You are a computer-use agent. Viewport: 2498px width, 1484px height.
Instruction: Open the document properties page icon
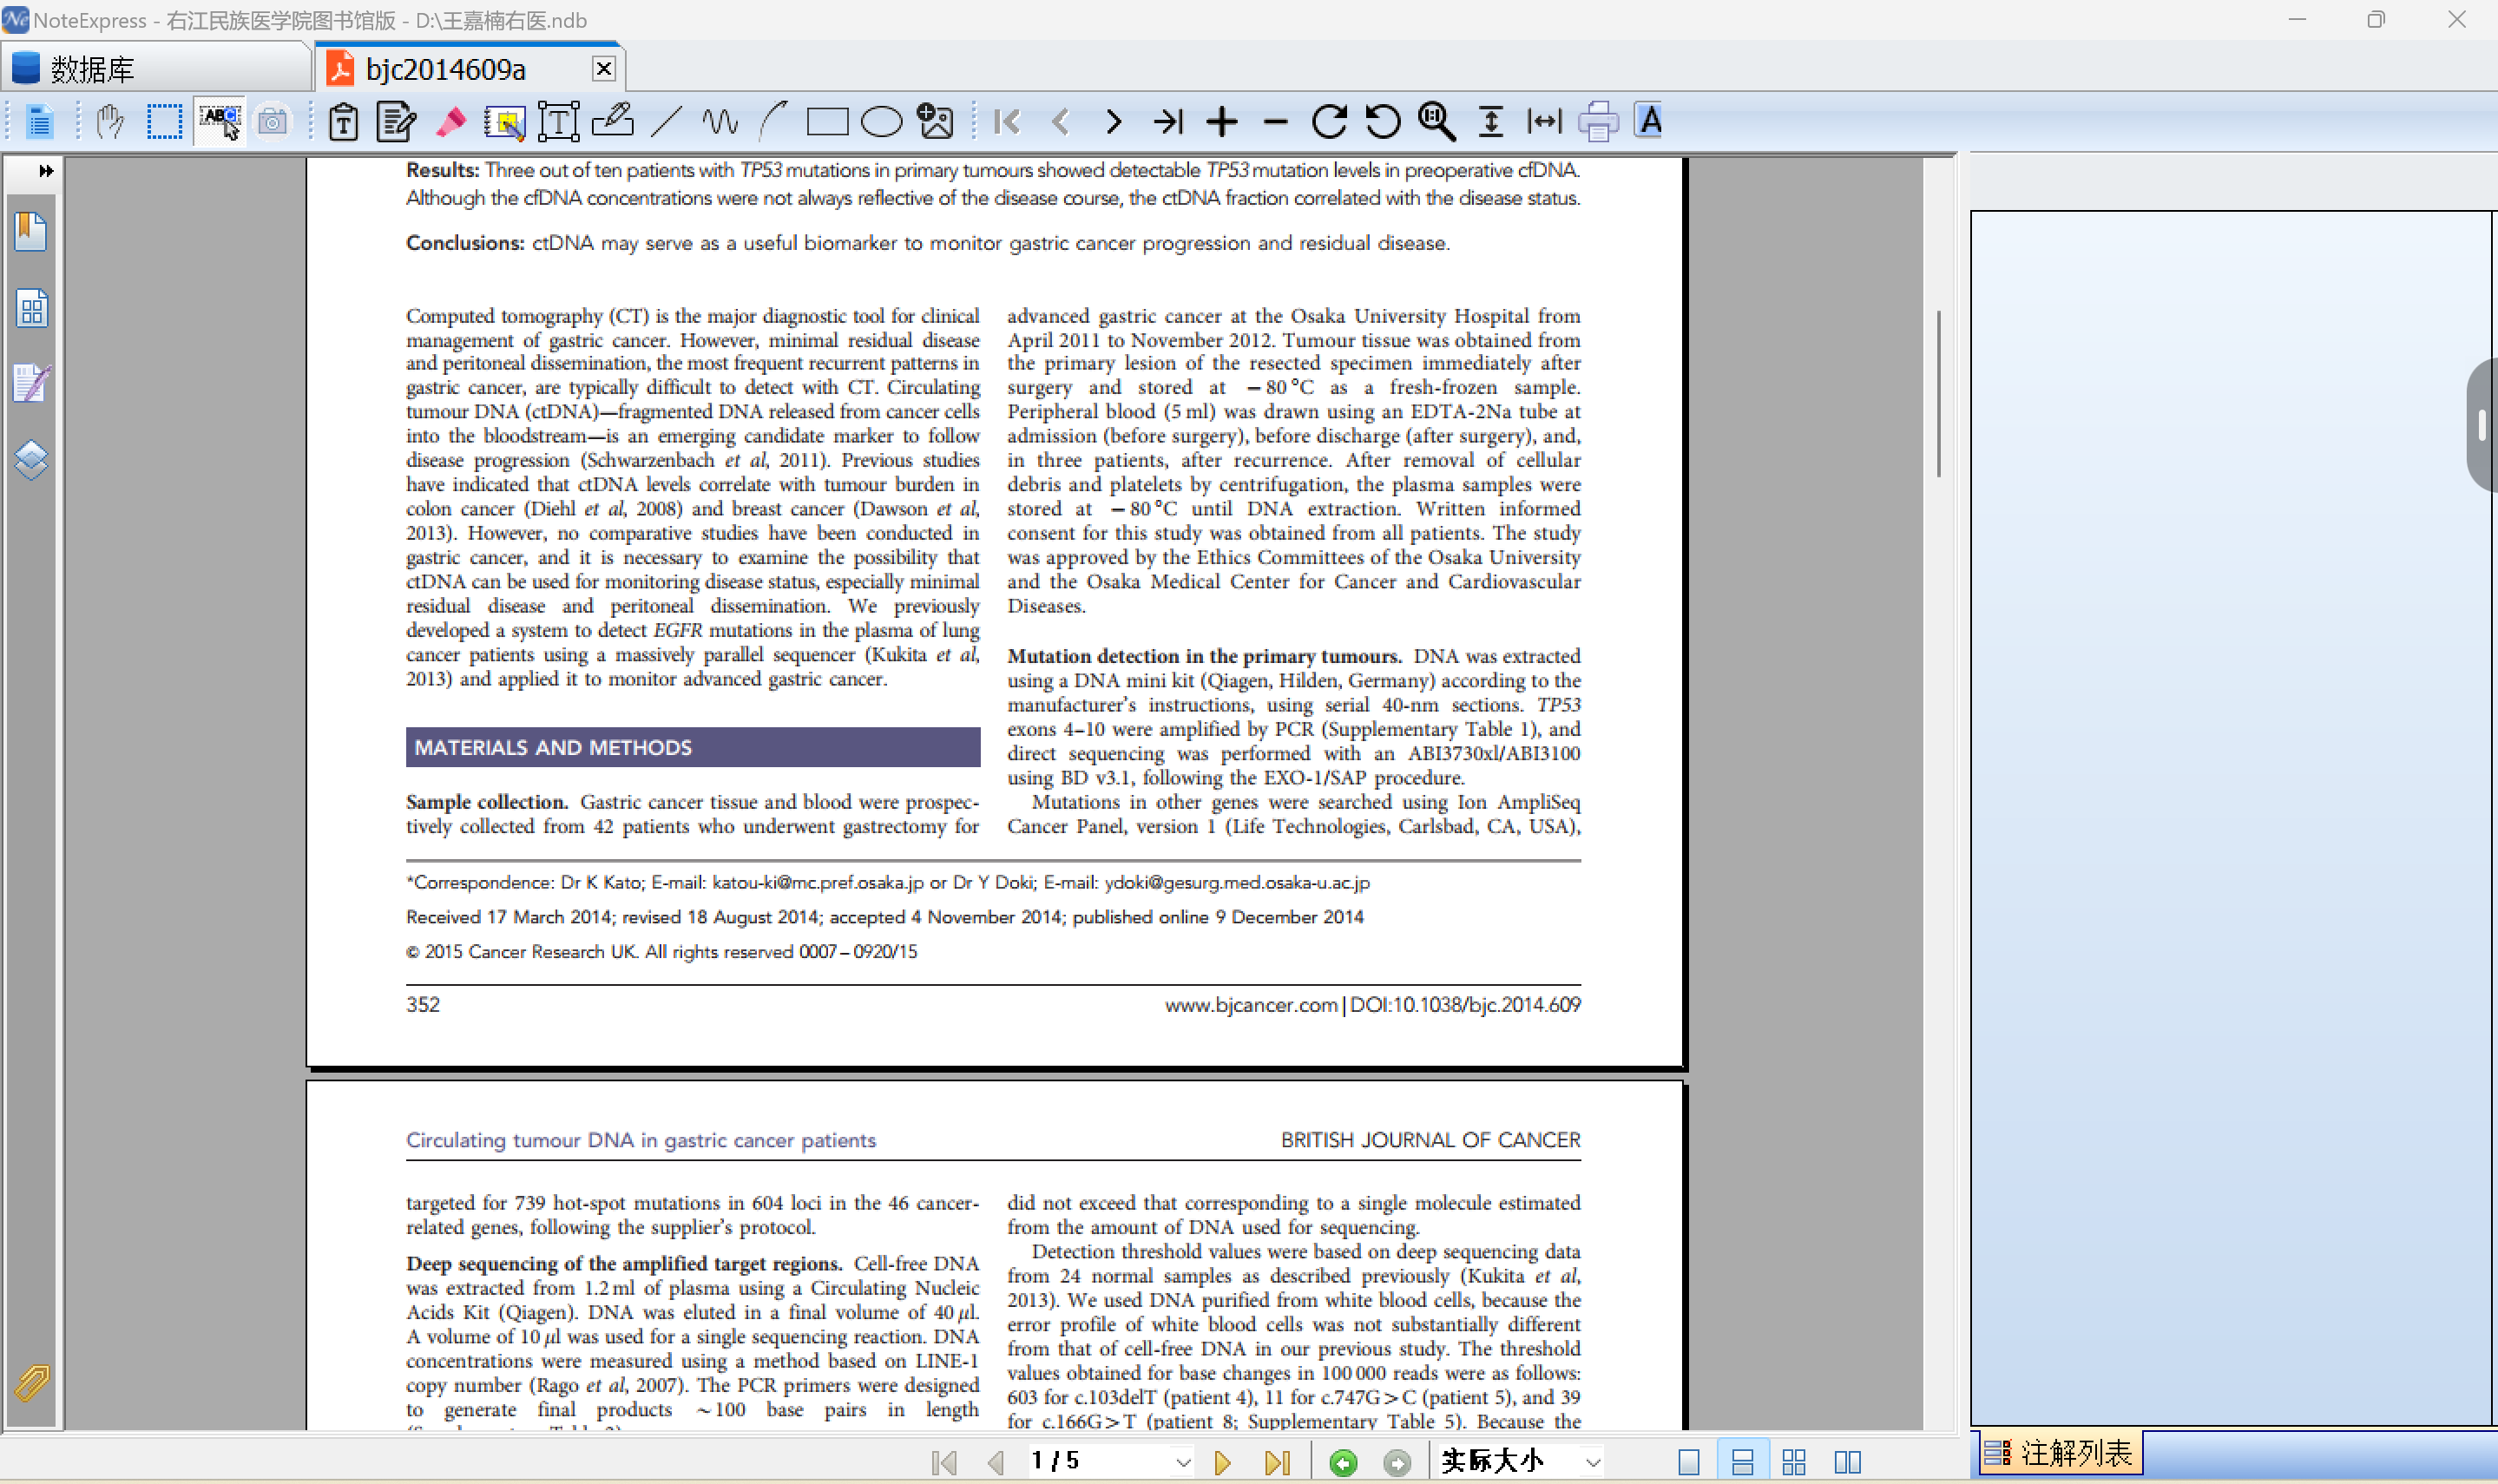point(39,122)
